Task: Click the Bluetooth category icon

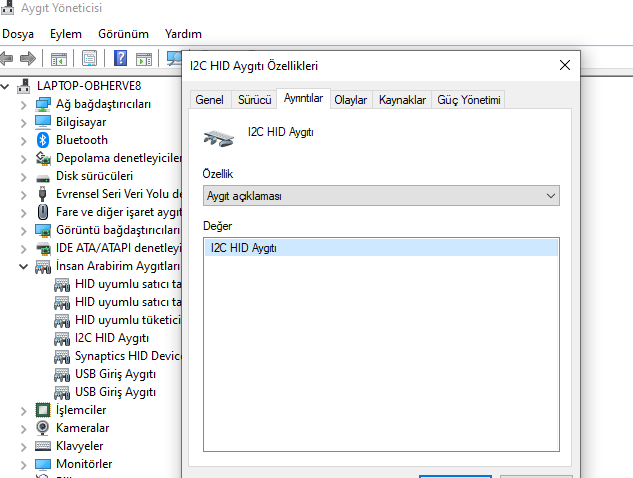Action: click(x=43, y=140)
